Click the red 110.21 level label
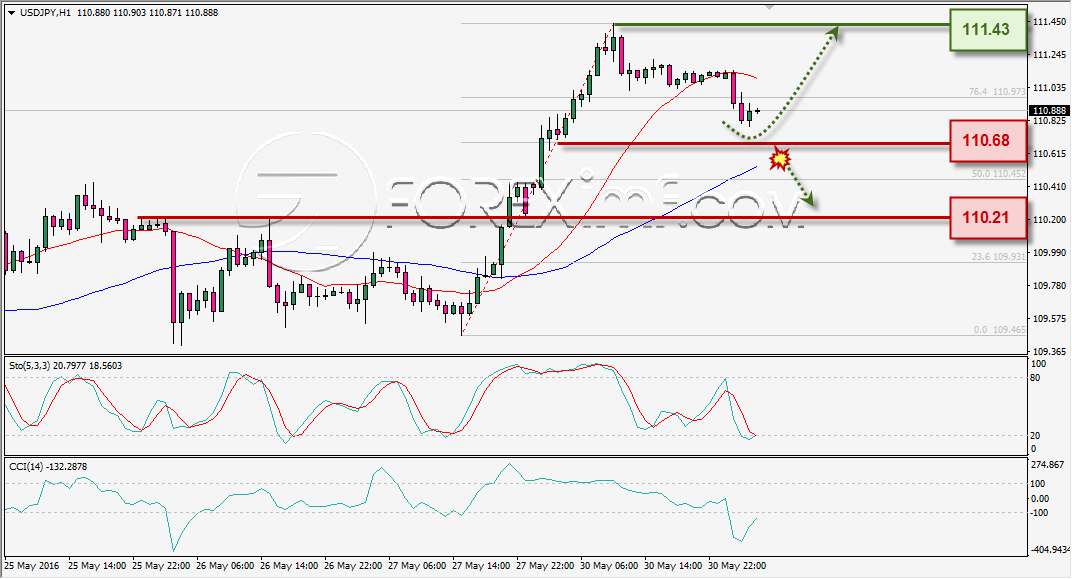The height and width of the screenshot is (579, 1072). click(988, 218)
